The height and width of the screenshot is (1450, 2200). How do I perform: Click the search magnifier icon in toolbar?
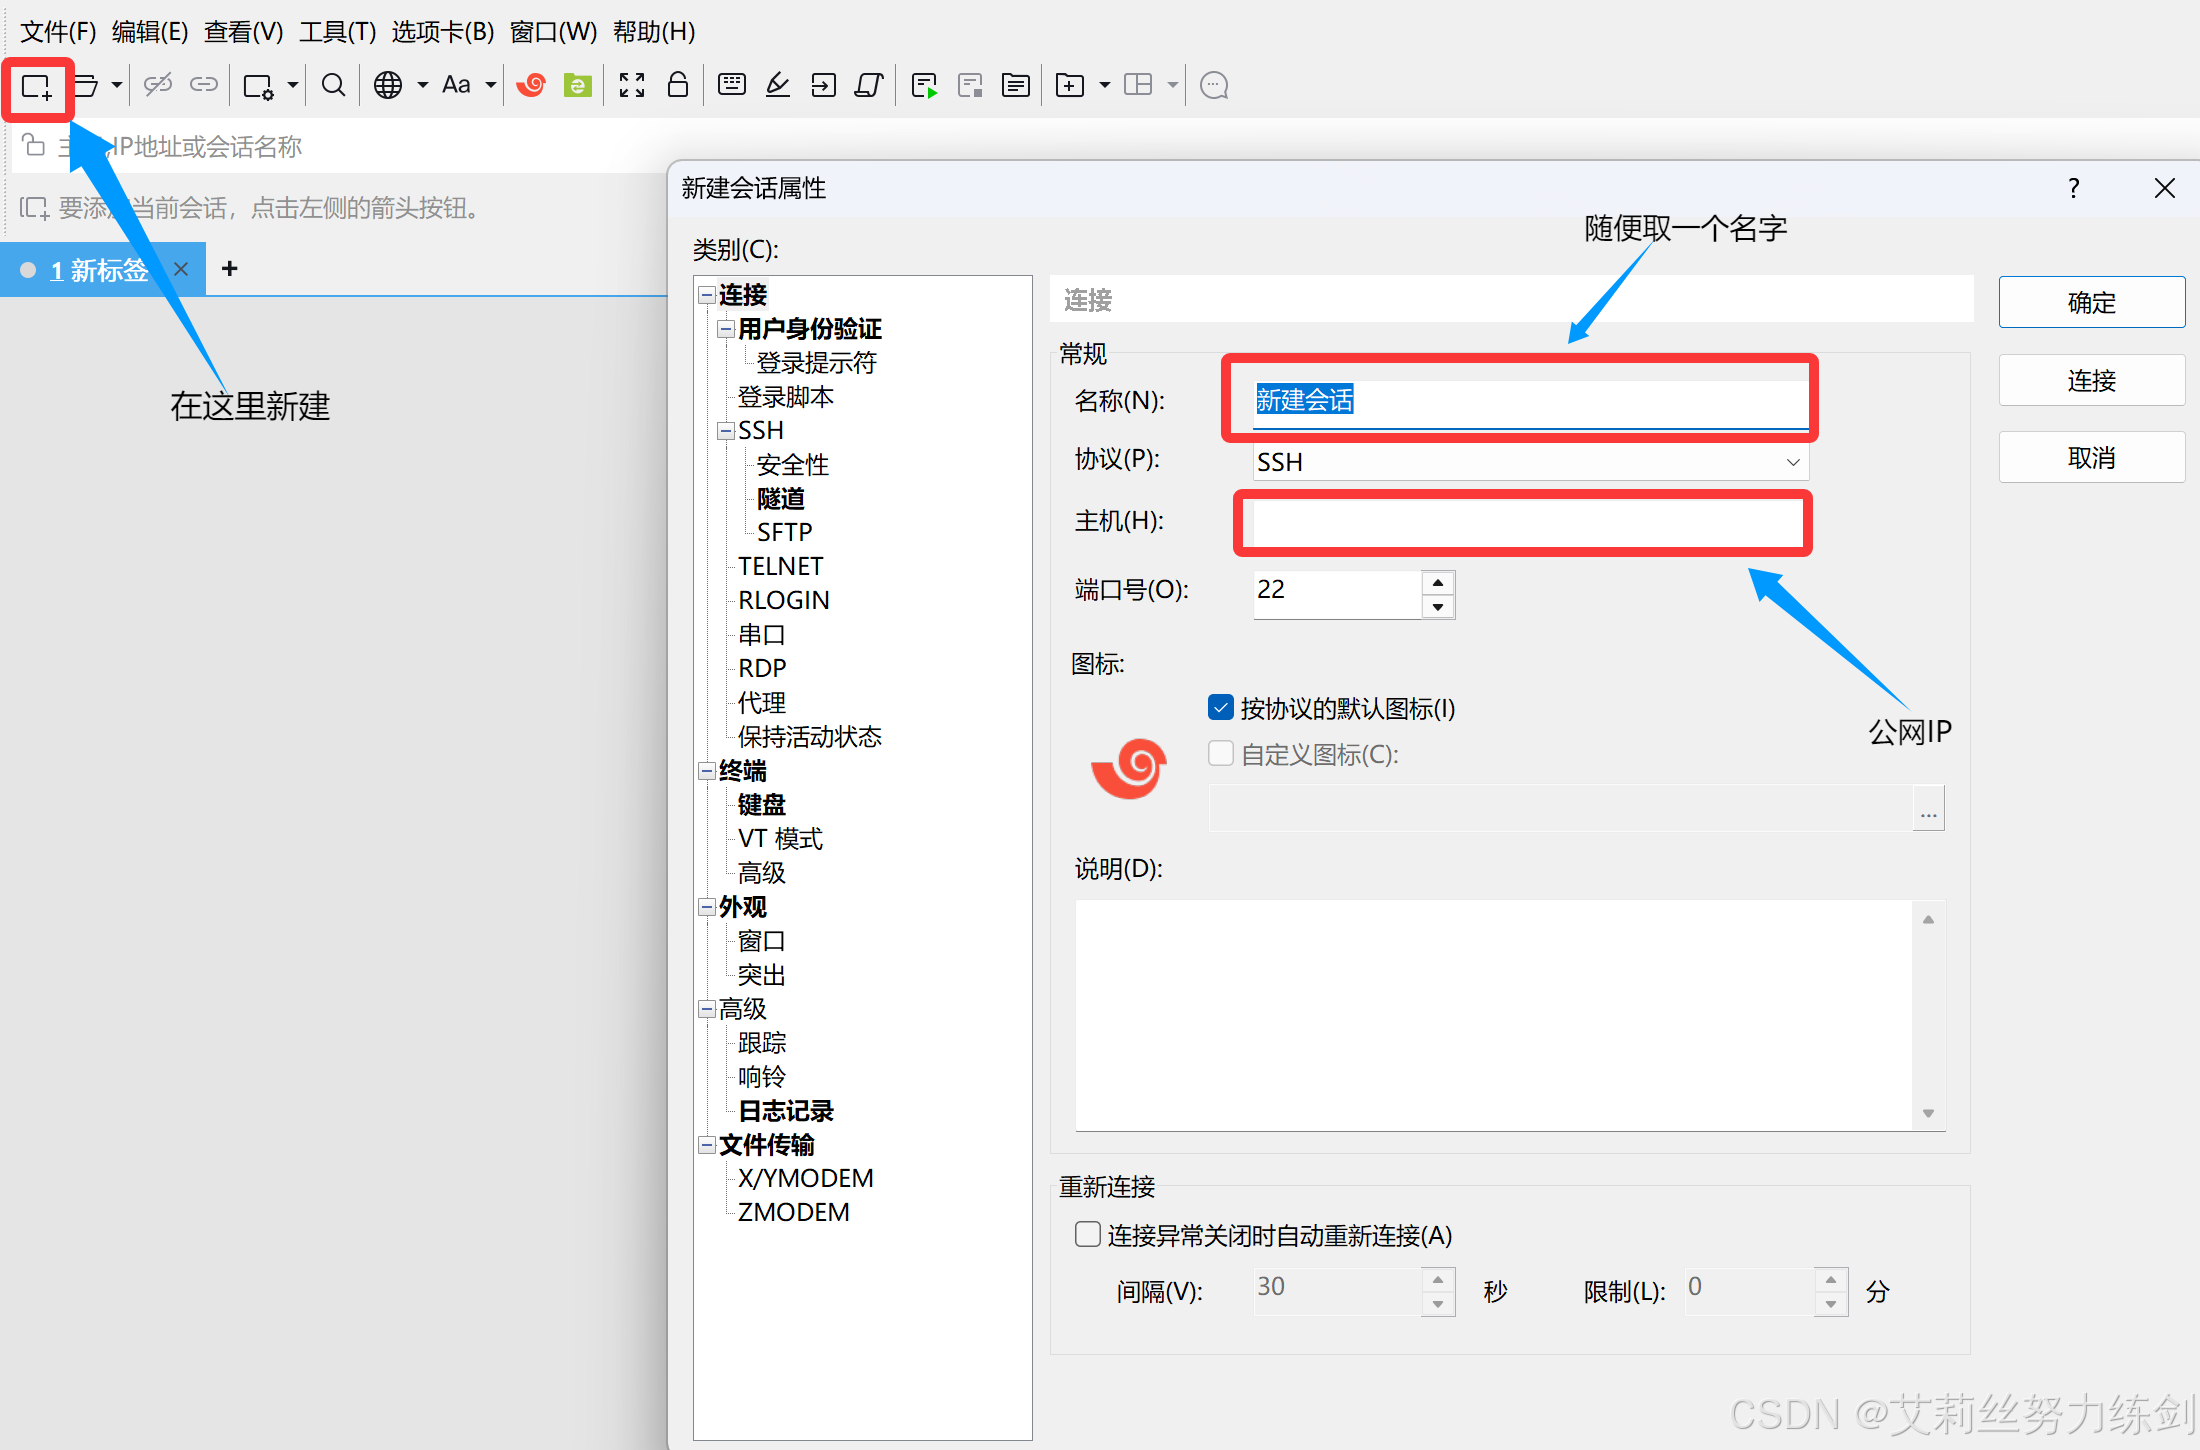click(333, 86)
